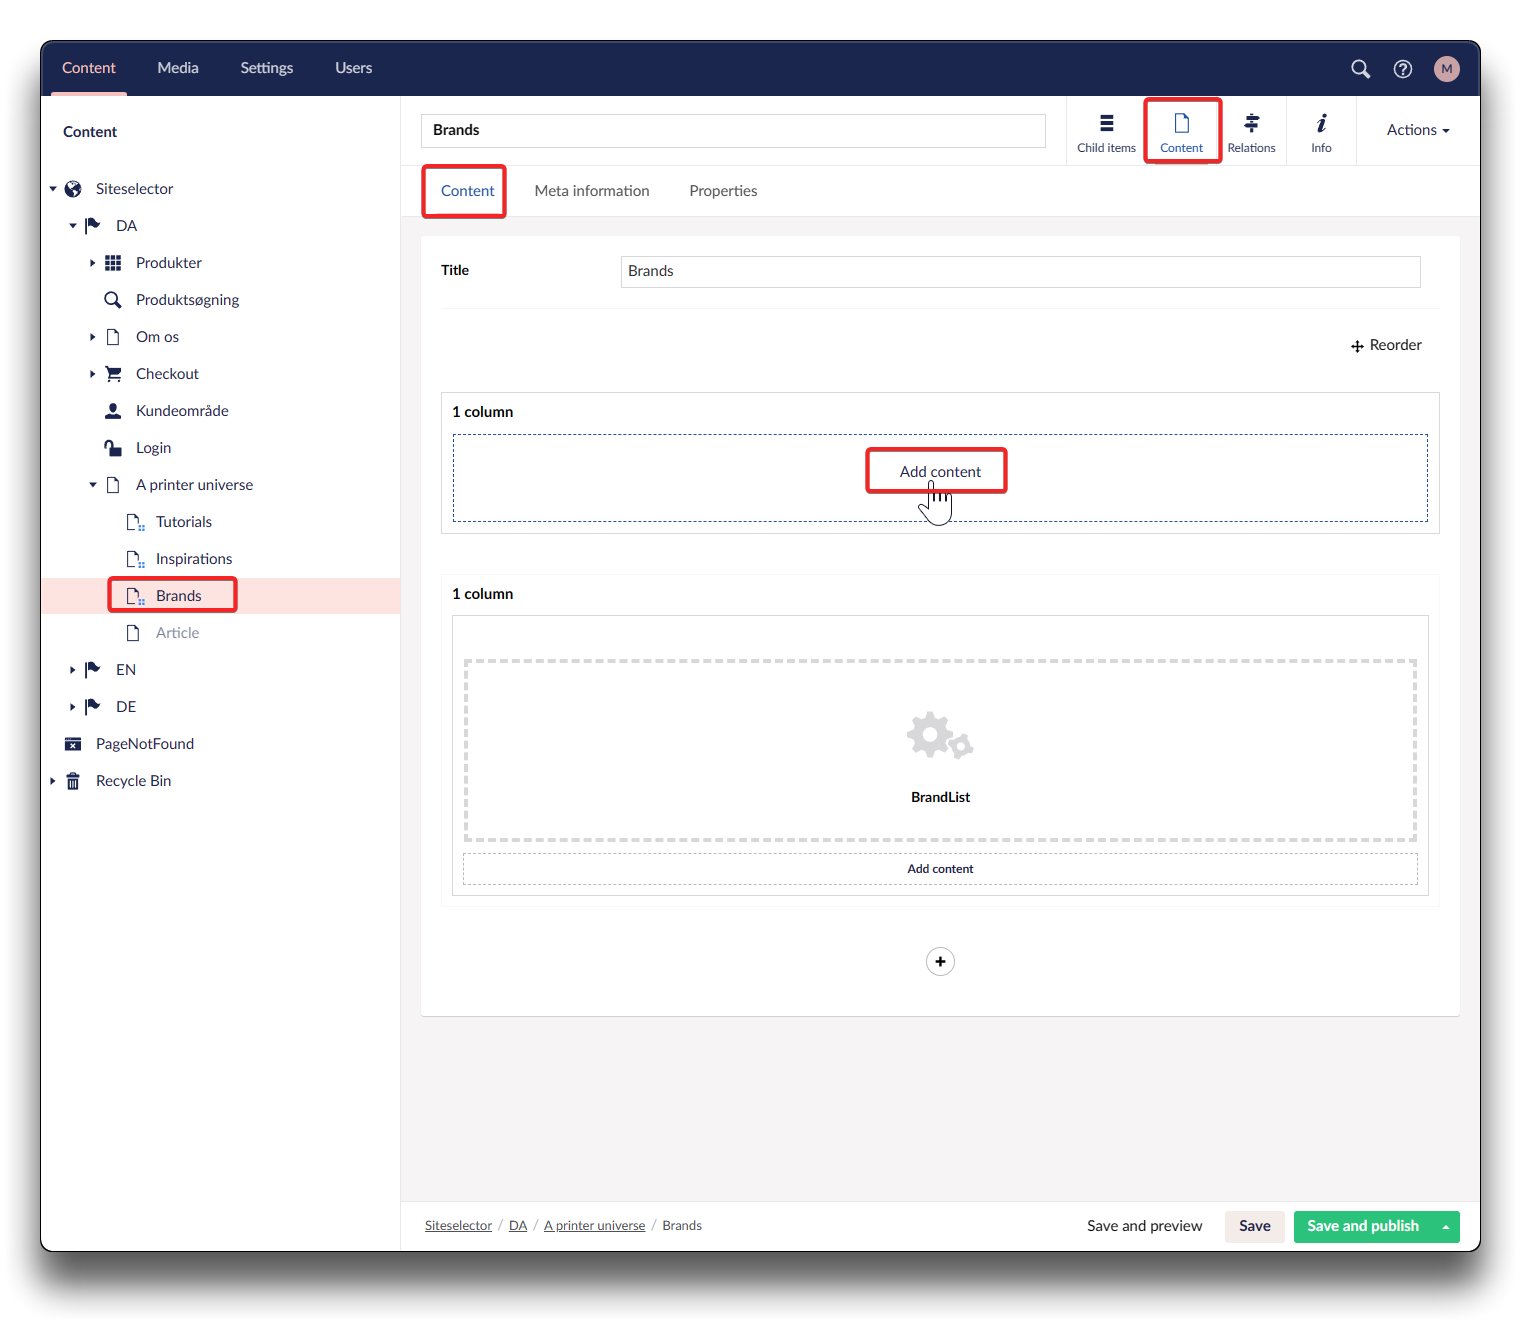Open the Actions dropdown

click(1417, 130)
